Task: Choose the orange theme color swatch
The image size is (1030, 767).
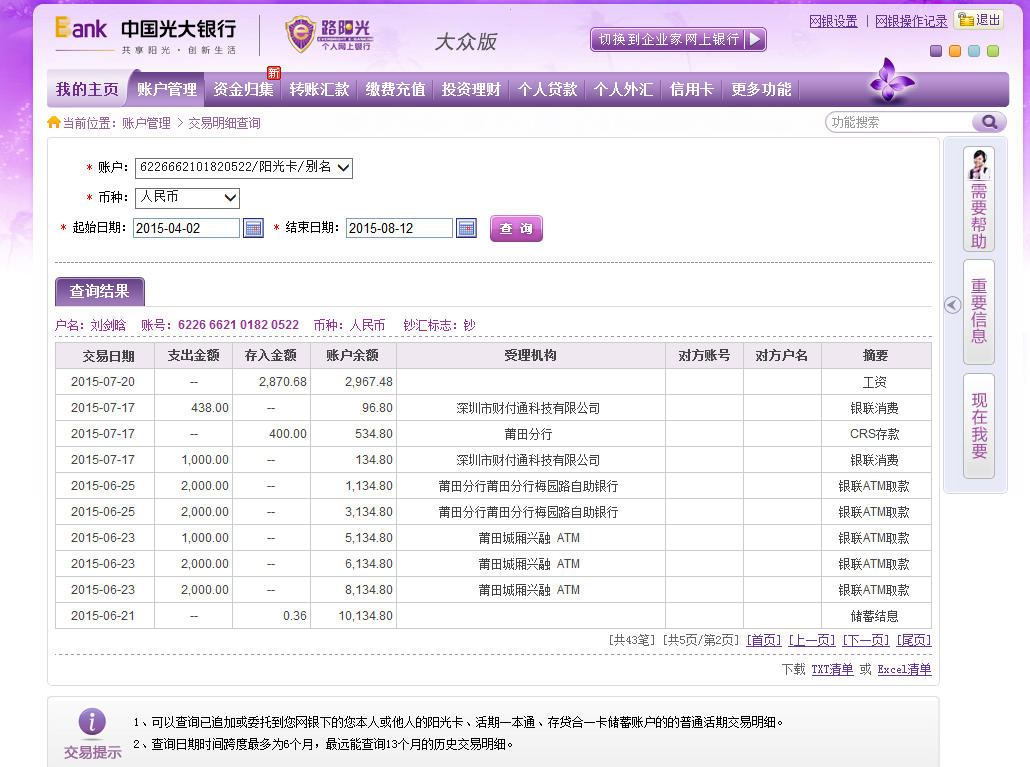Action: pyautogui.click(x=955, y=51)
